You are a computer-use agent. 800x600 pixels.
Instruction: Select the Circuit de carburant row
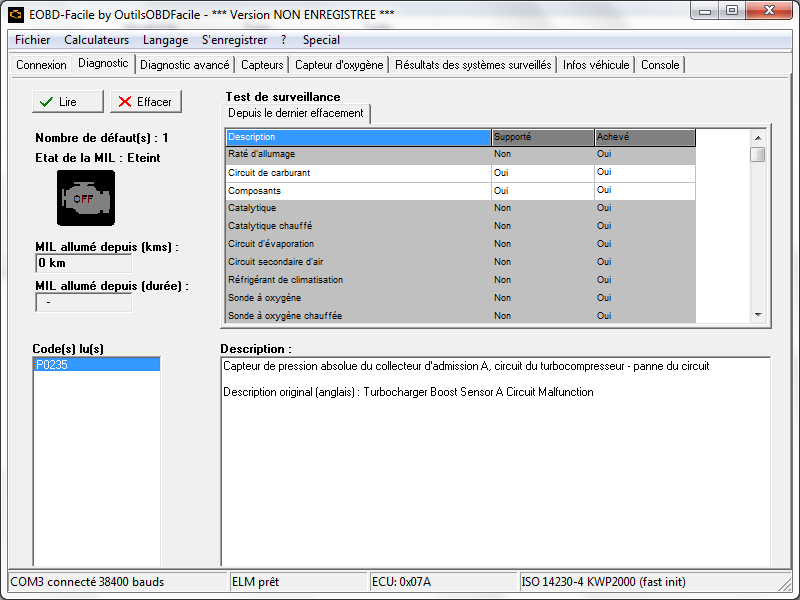[x=460, y=172]
